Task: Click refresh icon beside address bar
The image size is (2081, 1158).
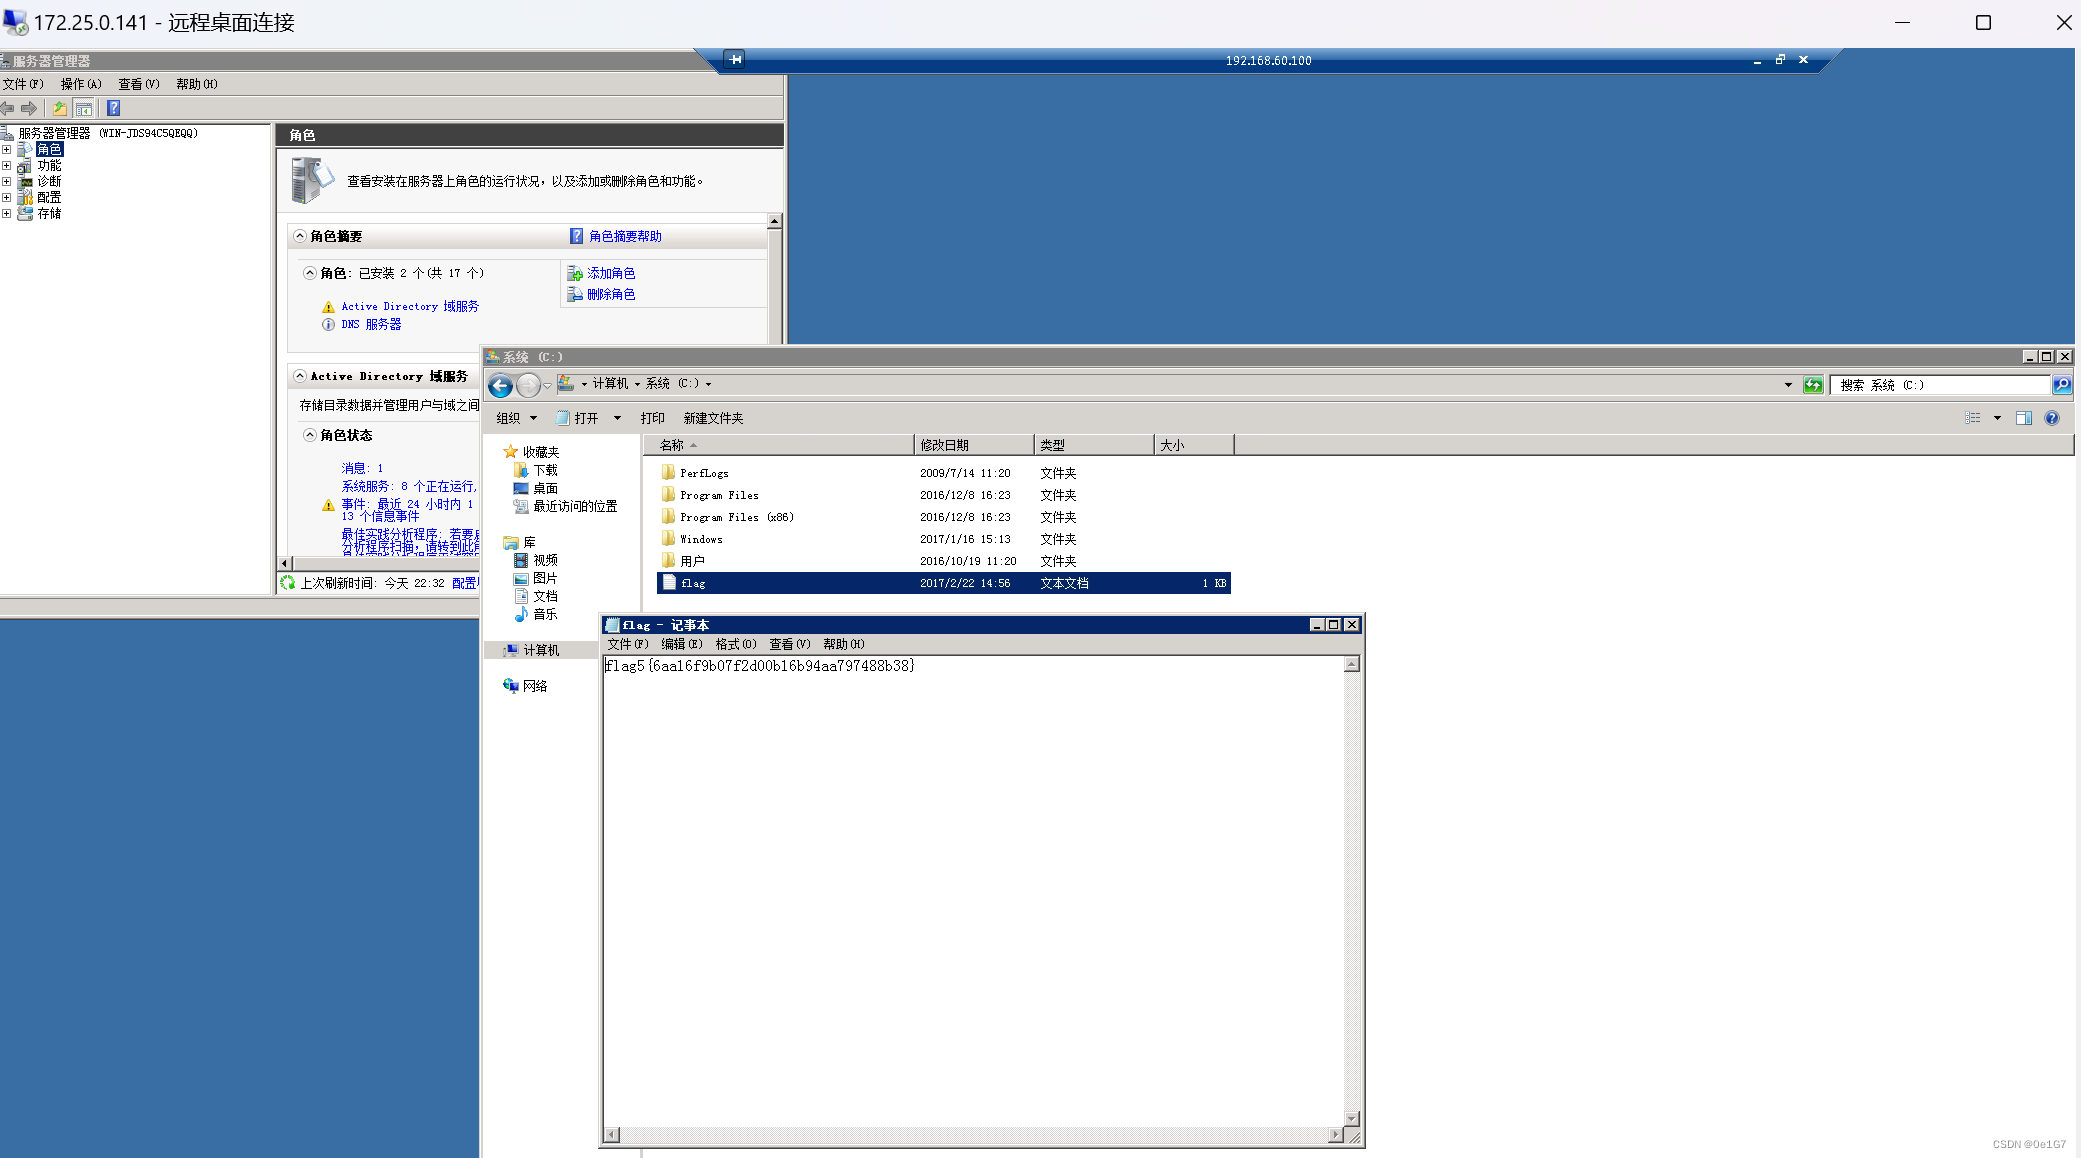Action: pyautogui.click(x=1813, y=385)
